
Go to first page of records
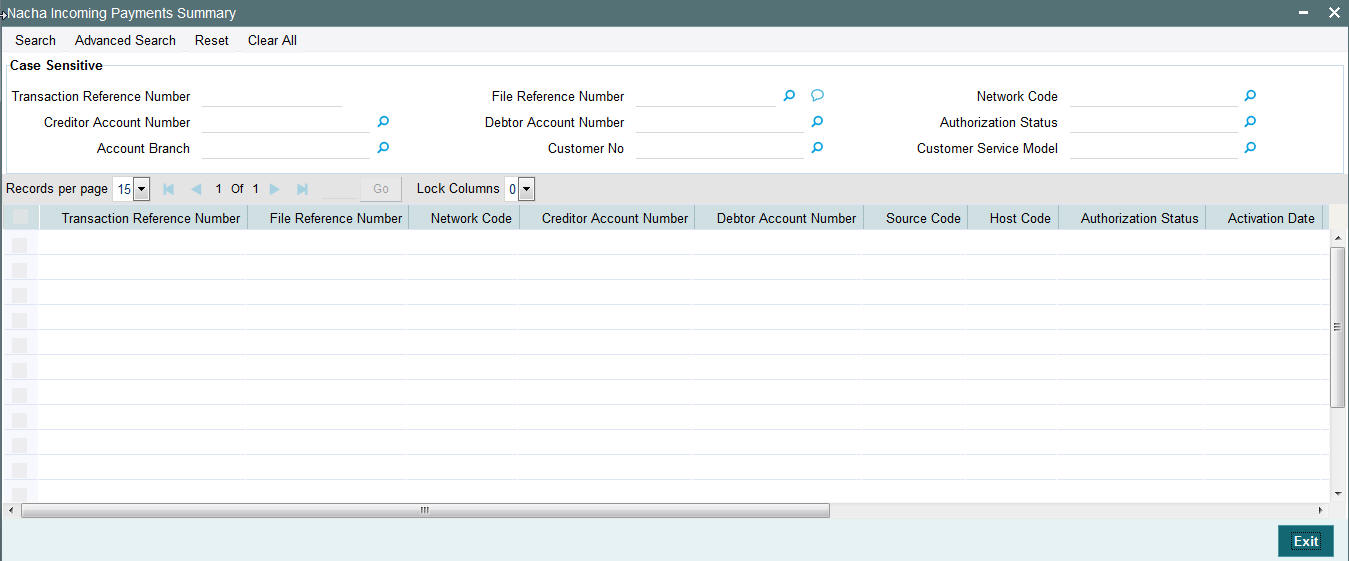pyautogui.click(x=168, y=189)
